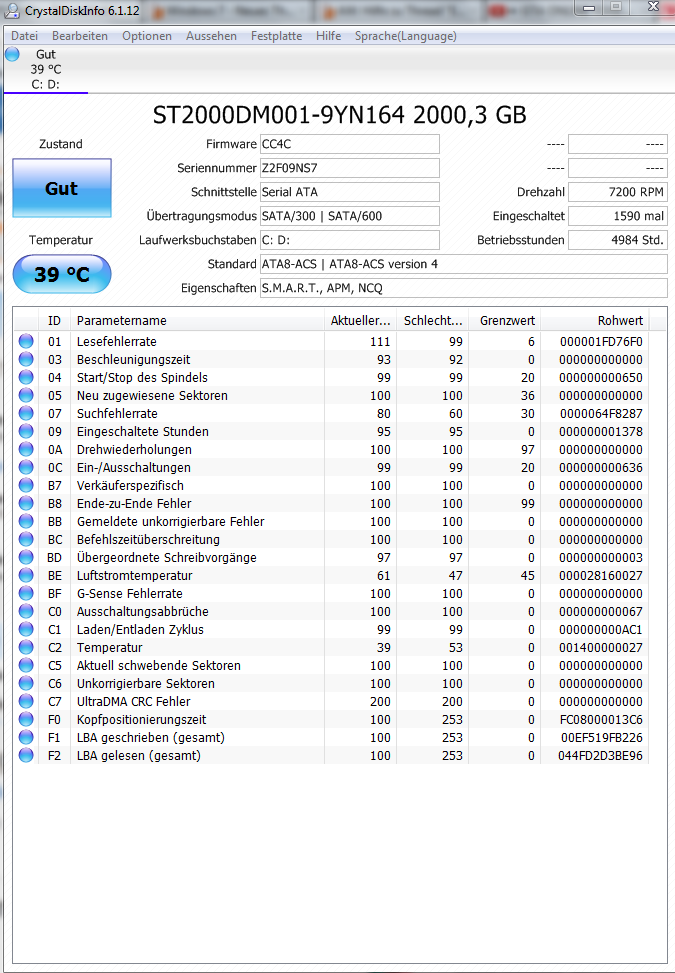Click the 39 °C temperature button

[x=62, y=274]
